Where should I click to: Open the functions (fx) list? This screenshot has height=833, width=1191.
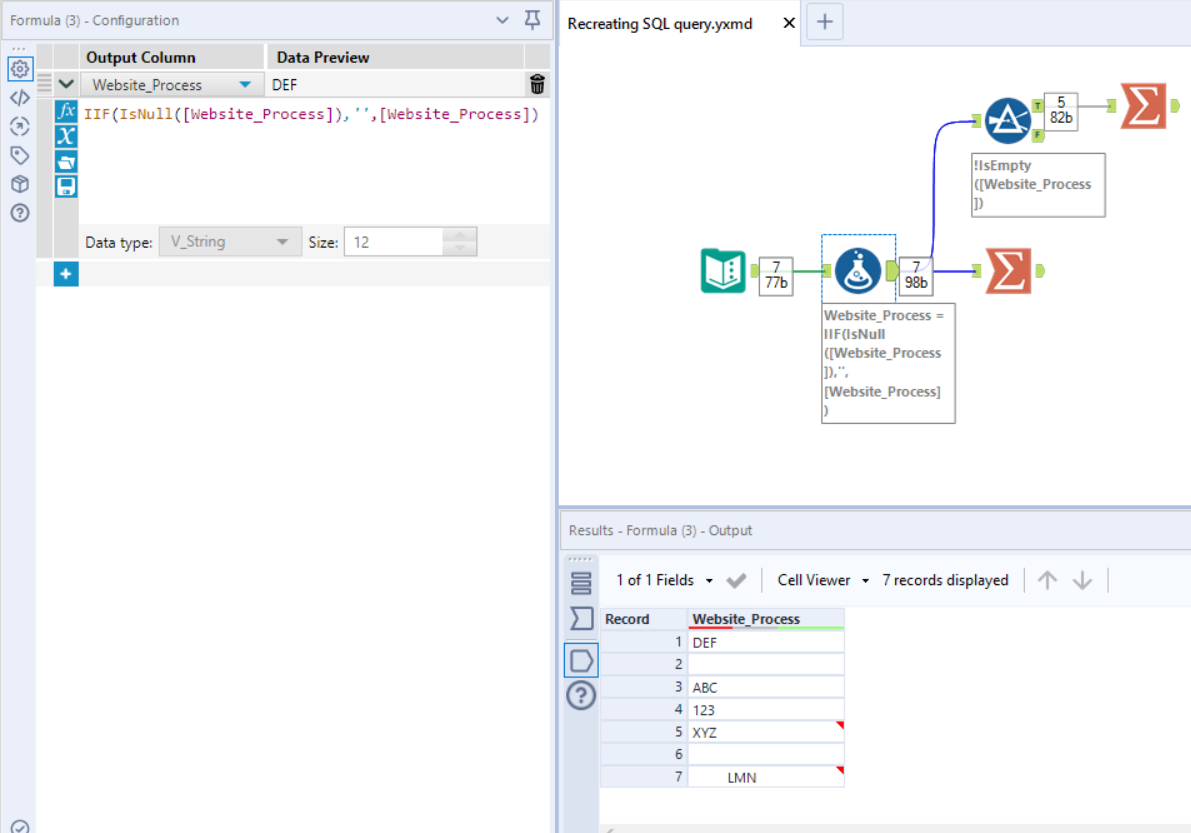tap(66, 111)
